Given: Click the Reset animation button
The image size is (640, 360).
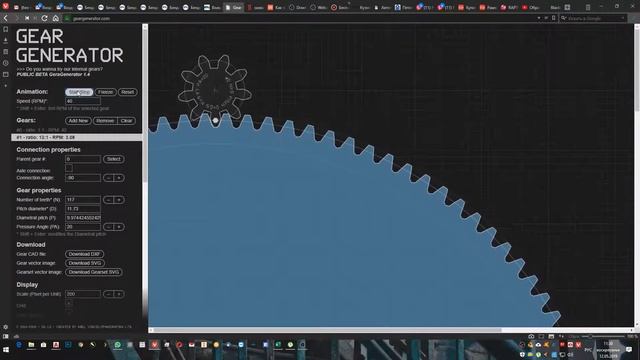Looking at the screenshot, I should pos(127,92).
